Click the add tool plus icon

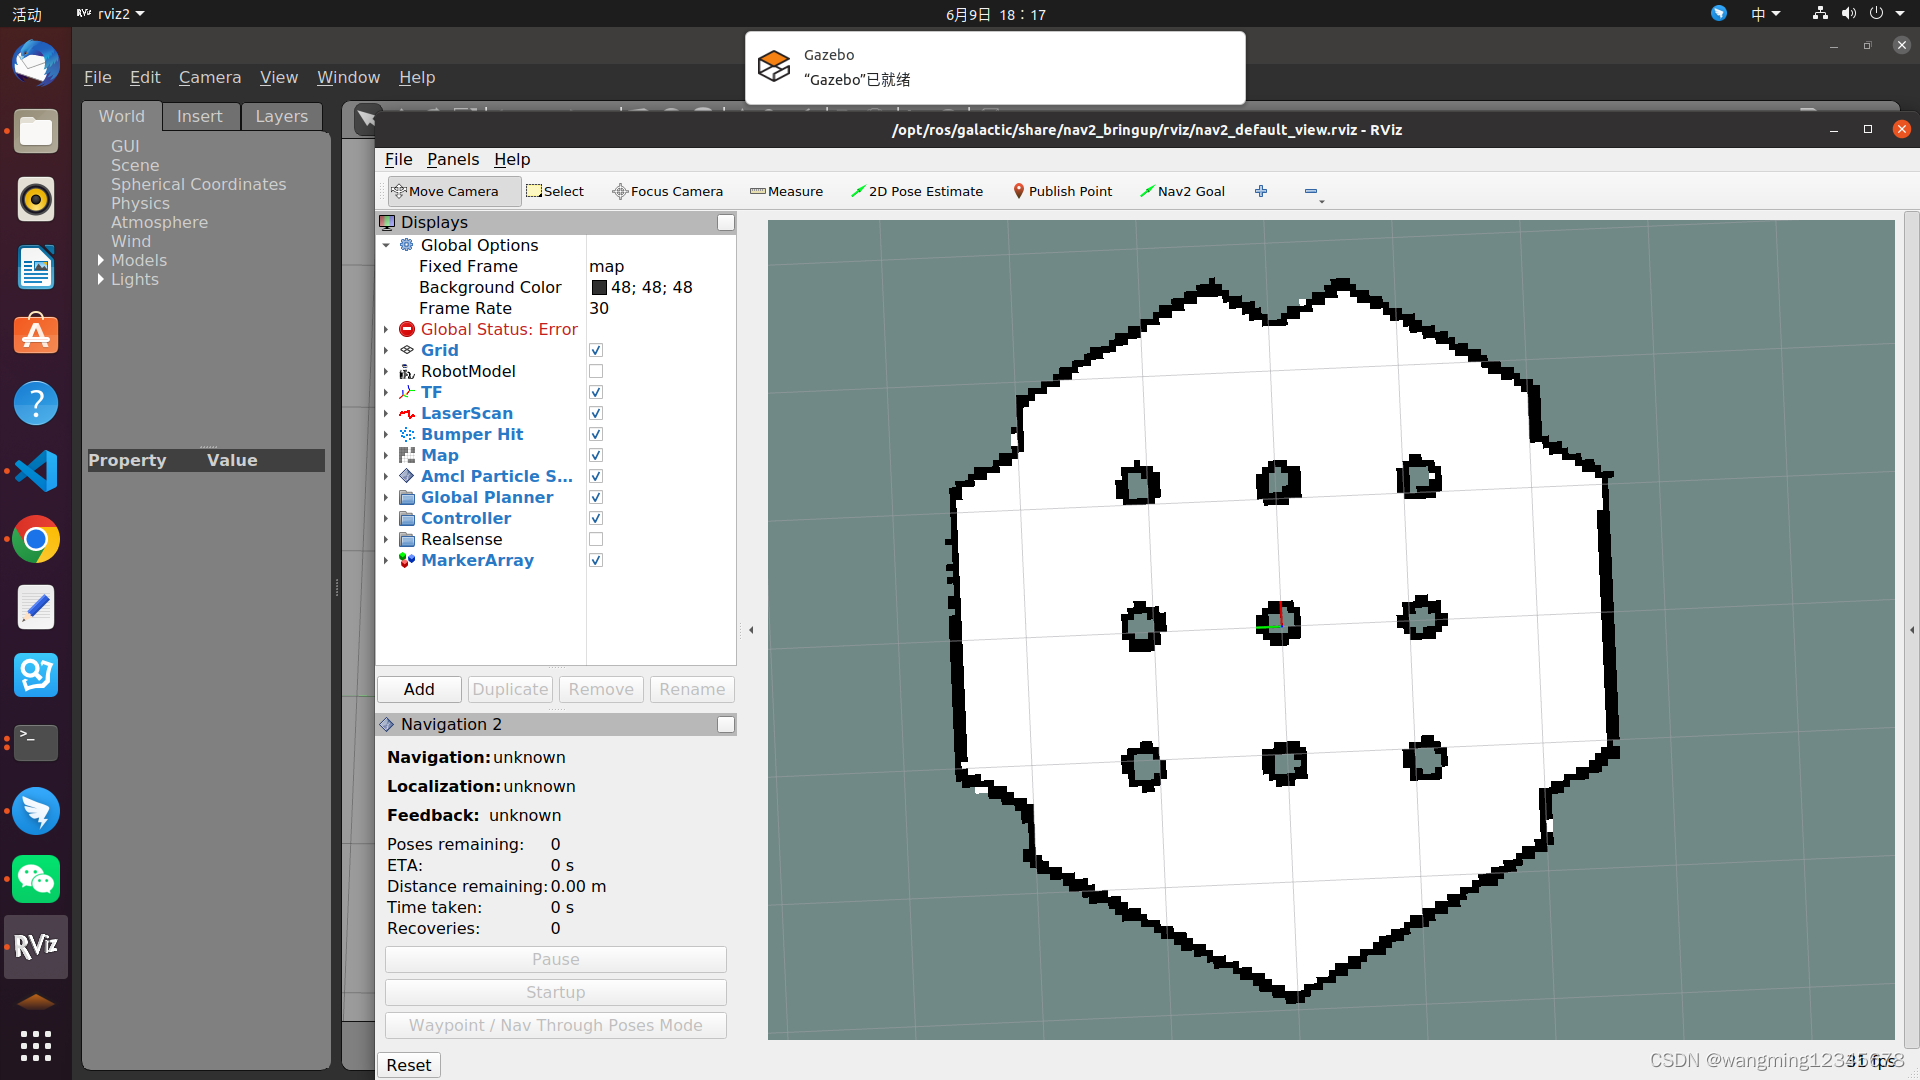[x=1261, y=191]
